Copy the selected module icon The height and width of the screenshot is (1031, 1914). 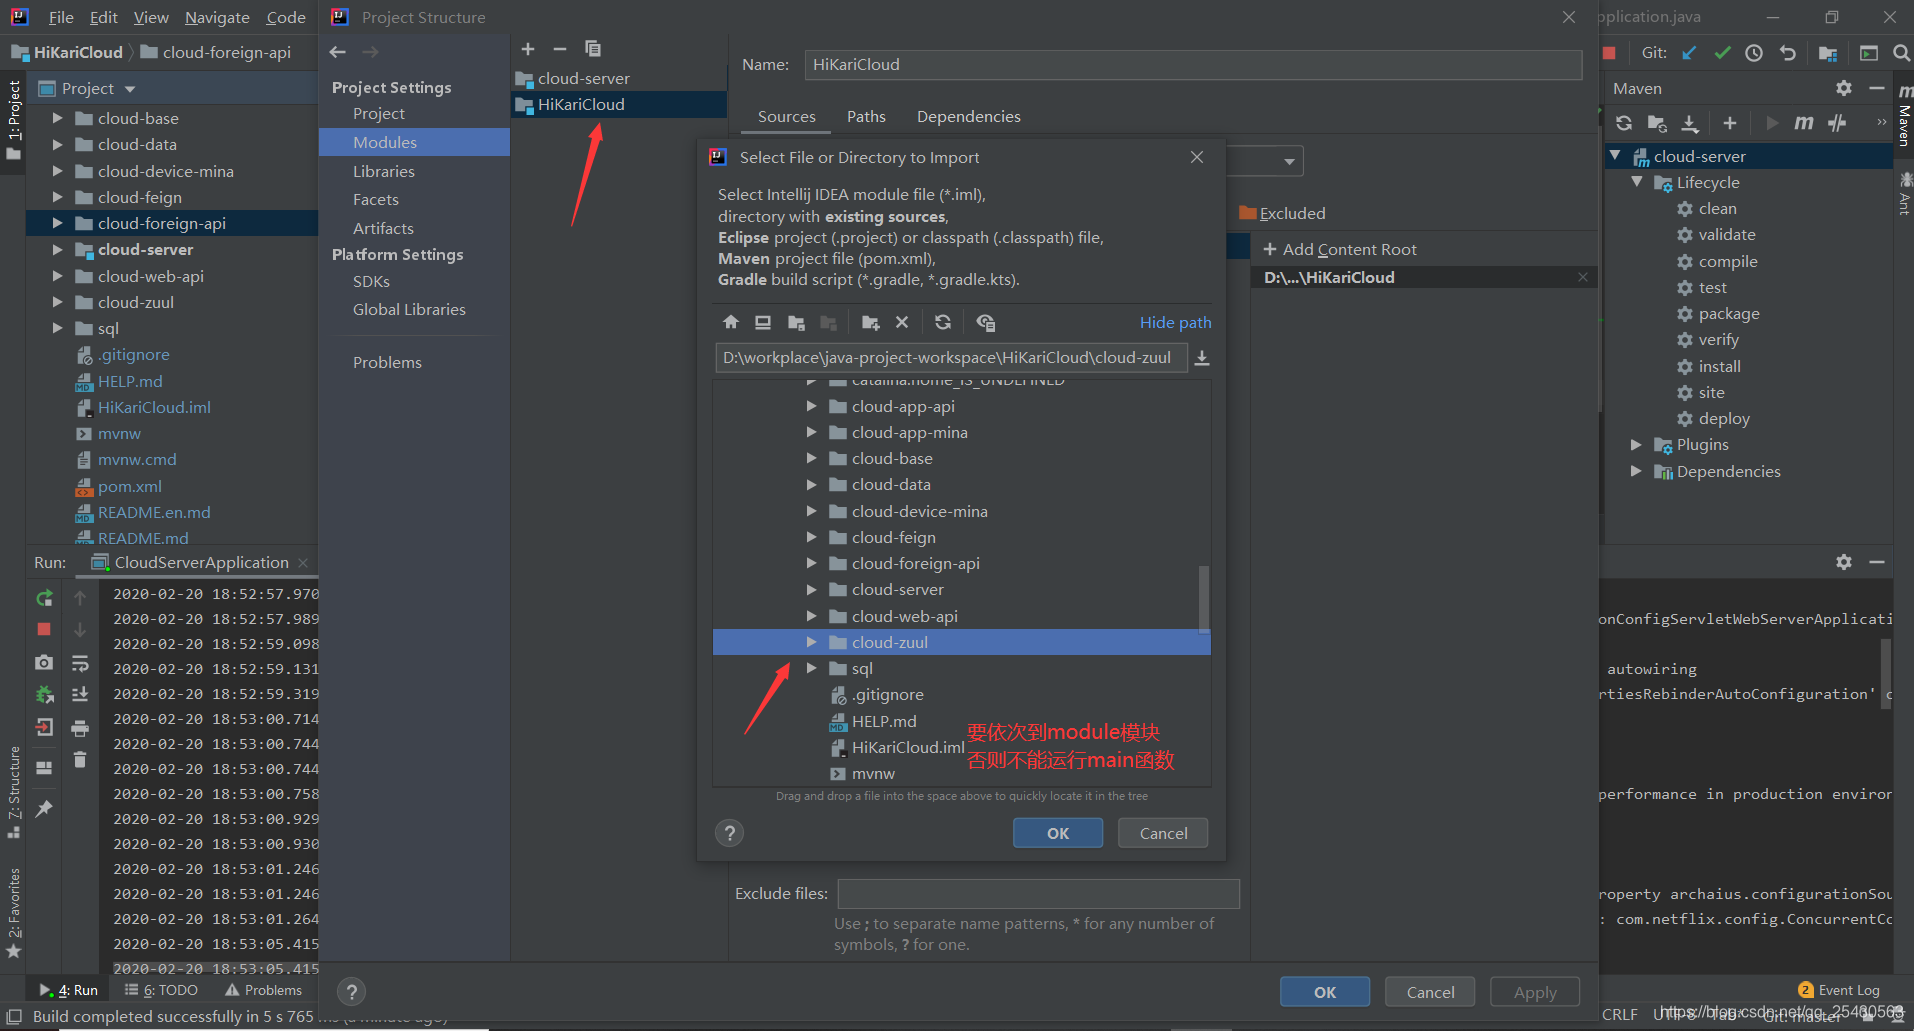point(593,49)
